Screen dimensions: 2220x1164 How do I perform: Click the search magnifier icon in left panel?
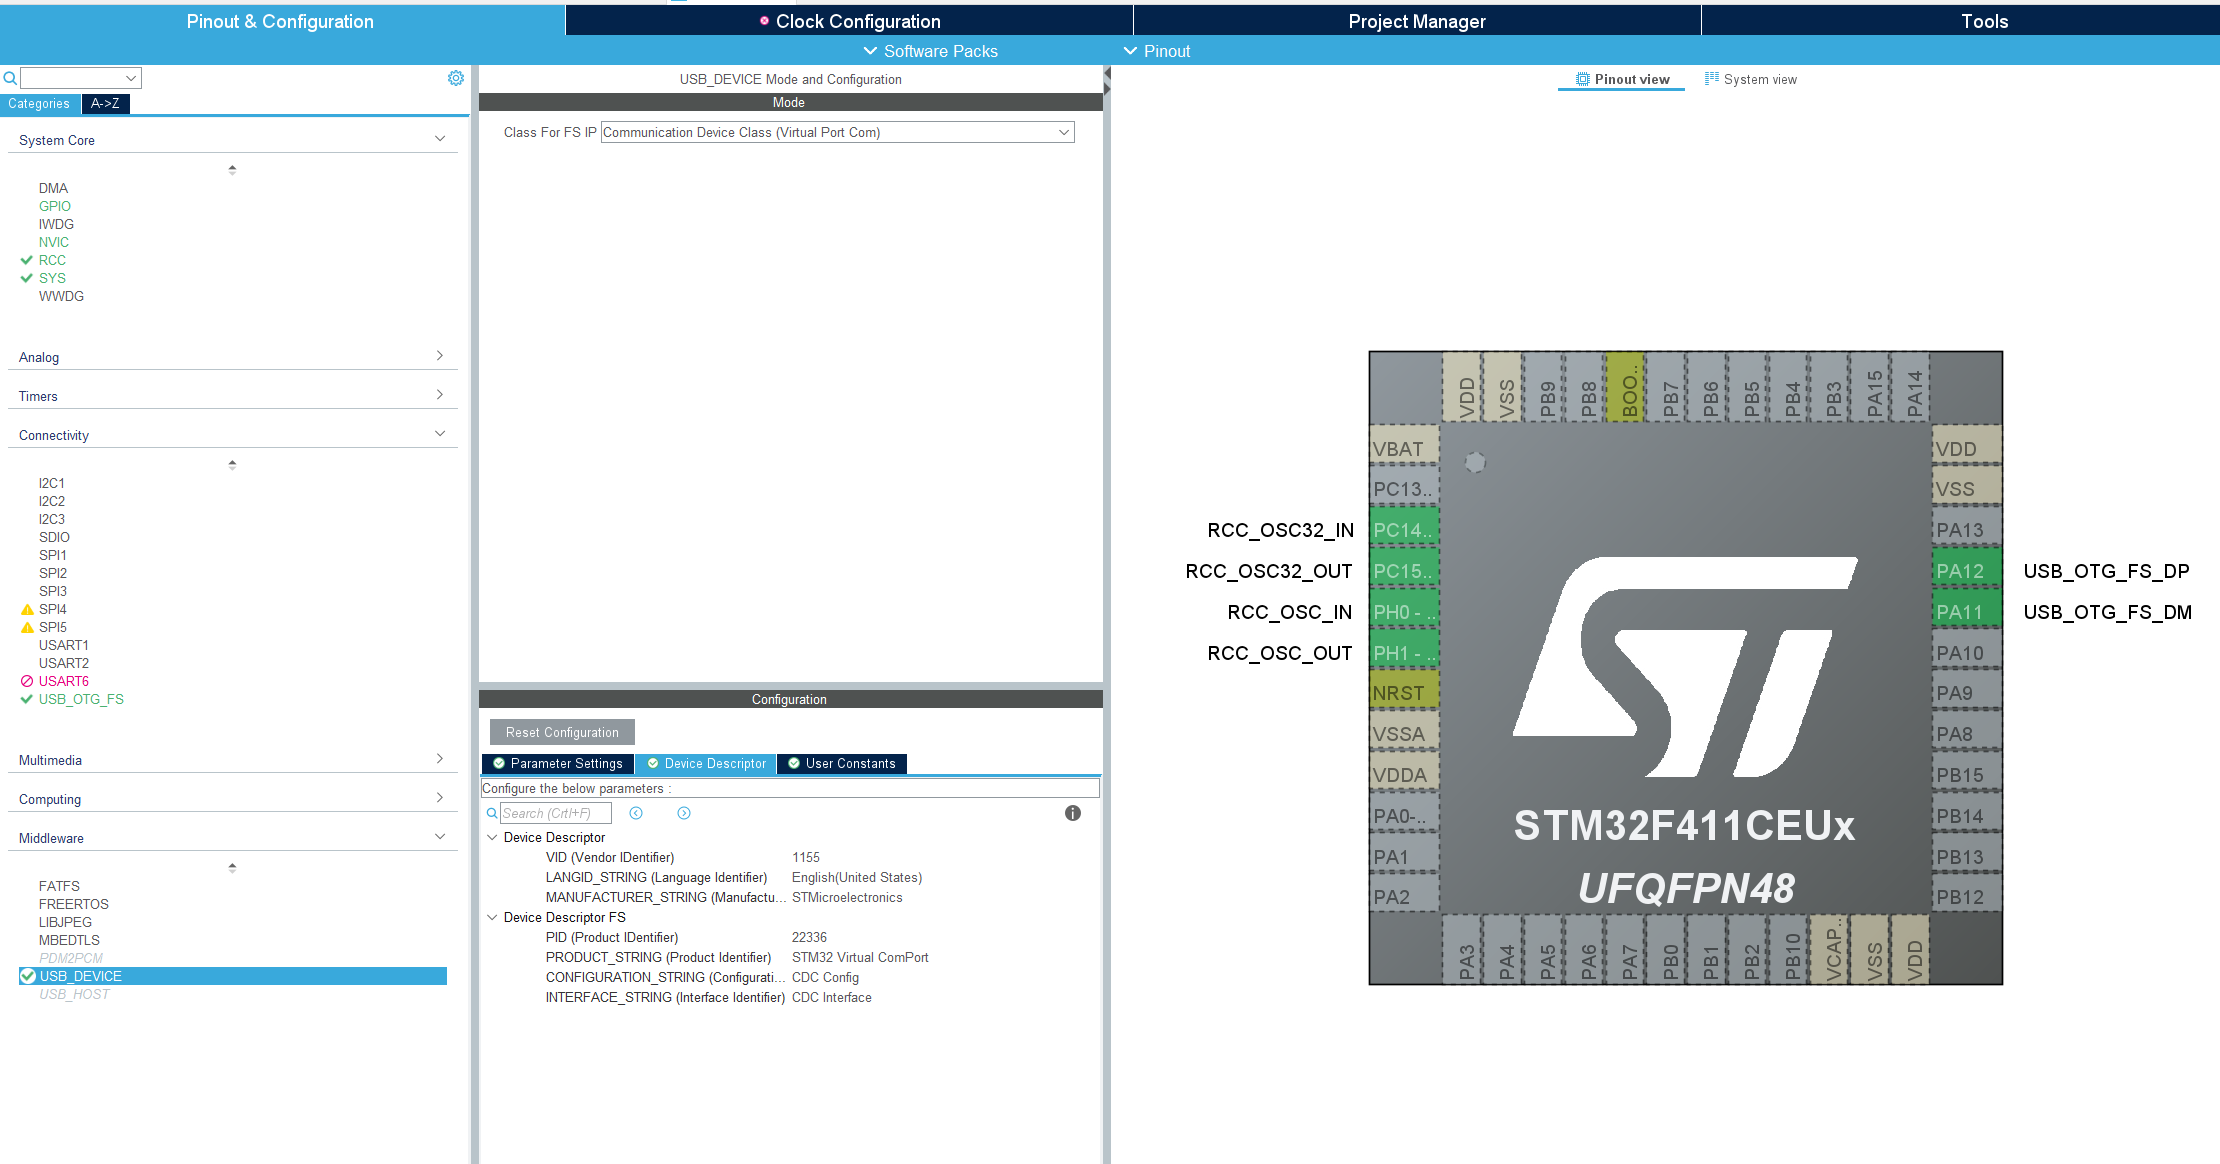[x=10, y=78]
